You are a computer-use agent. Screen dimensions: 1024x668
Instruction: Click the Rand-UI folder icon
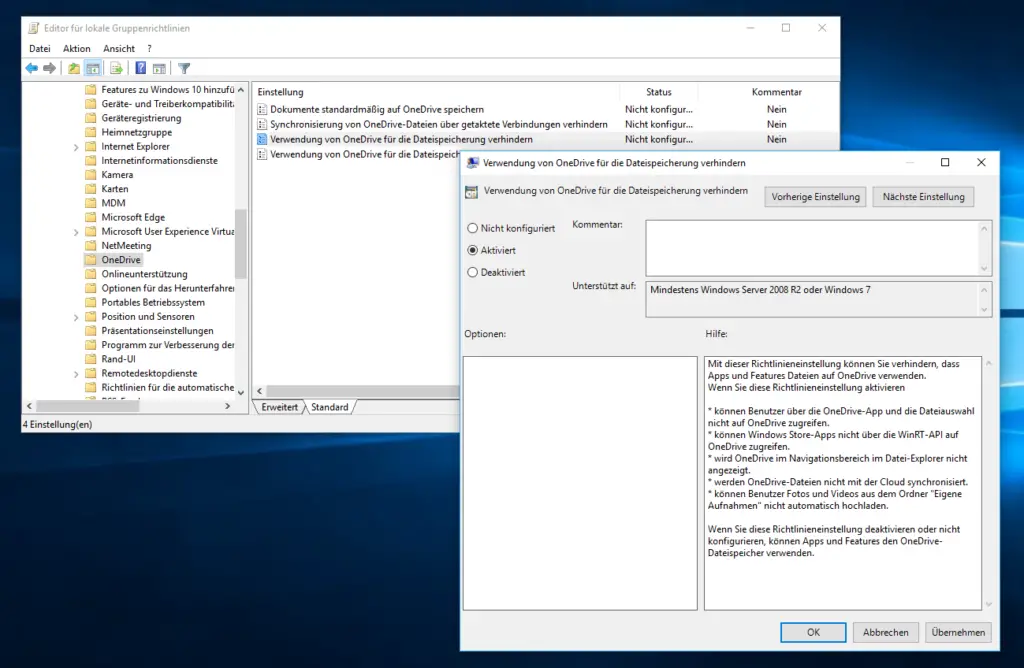pos(91,359)
